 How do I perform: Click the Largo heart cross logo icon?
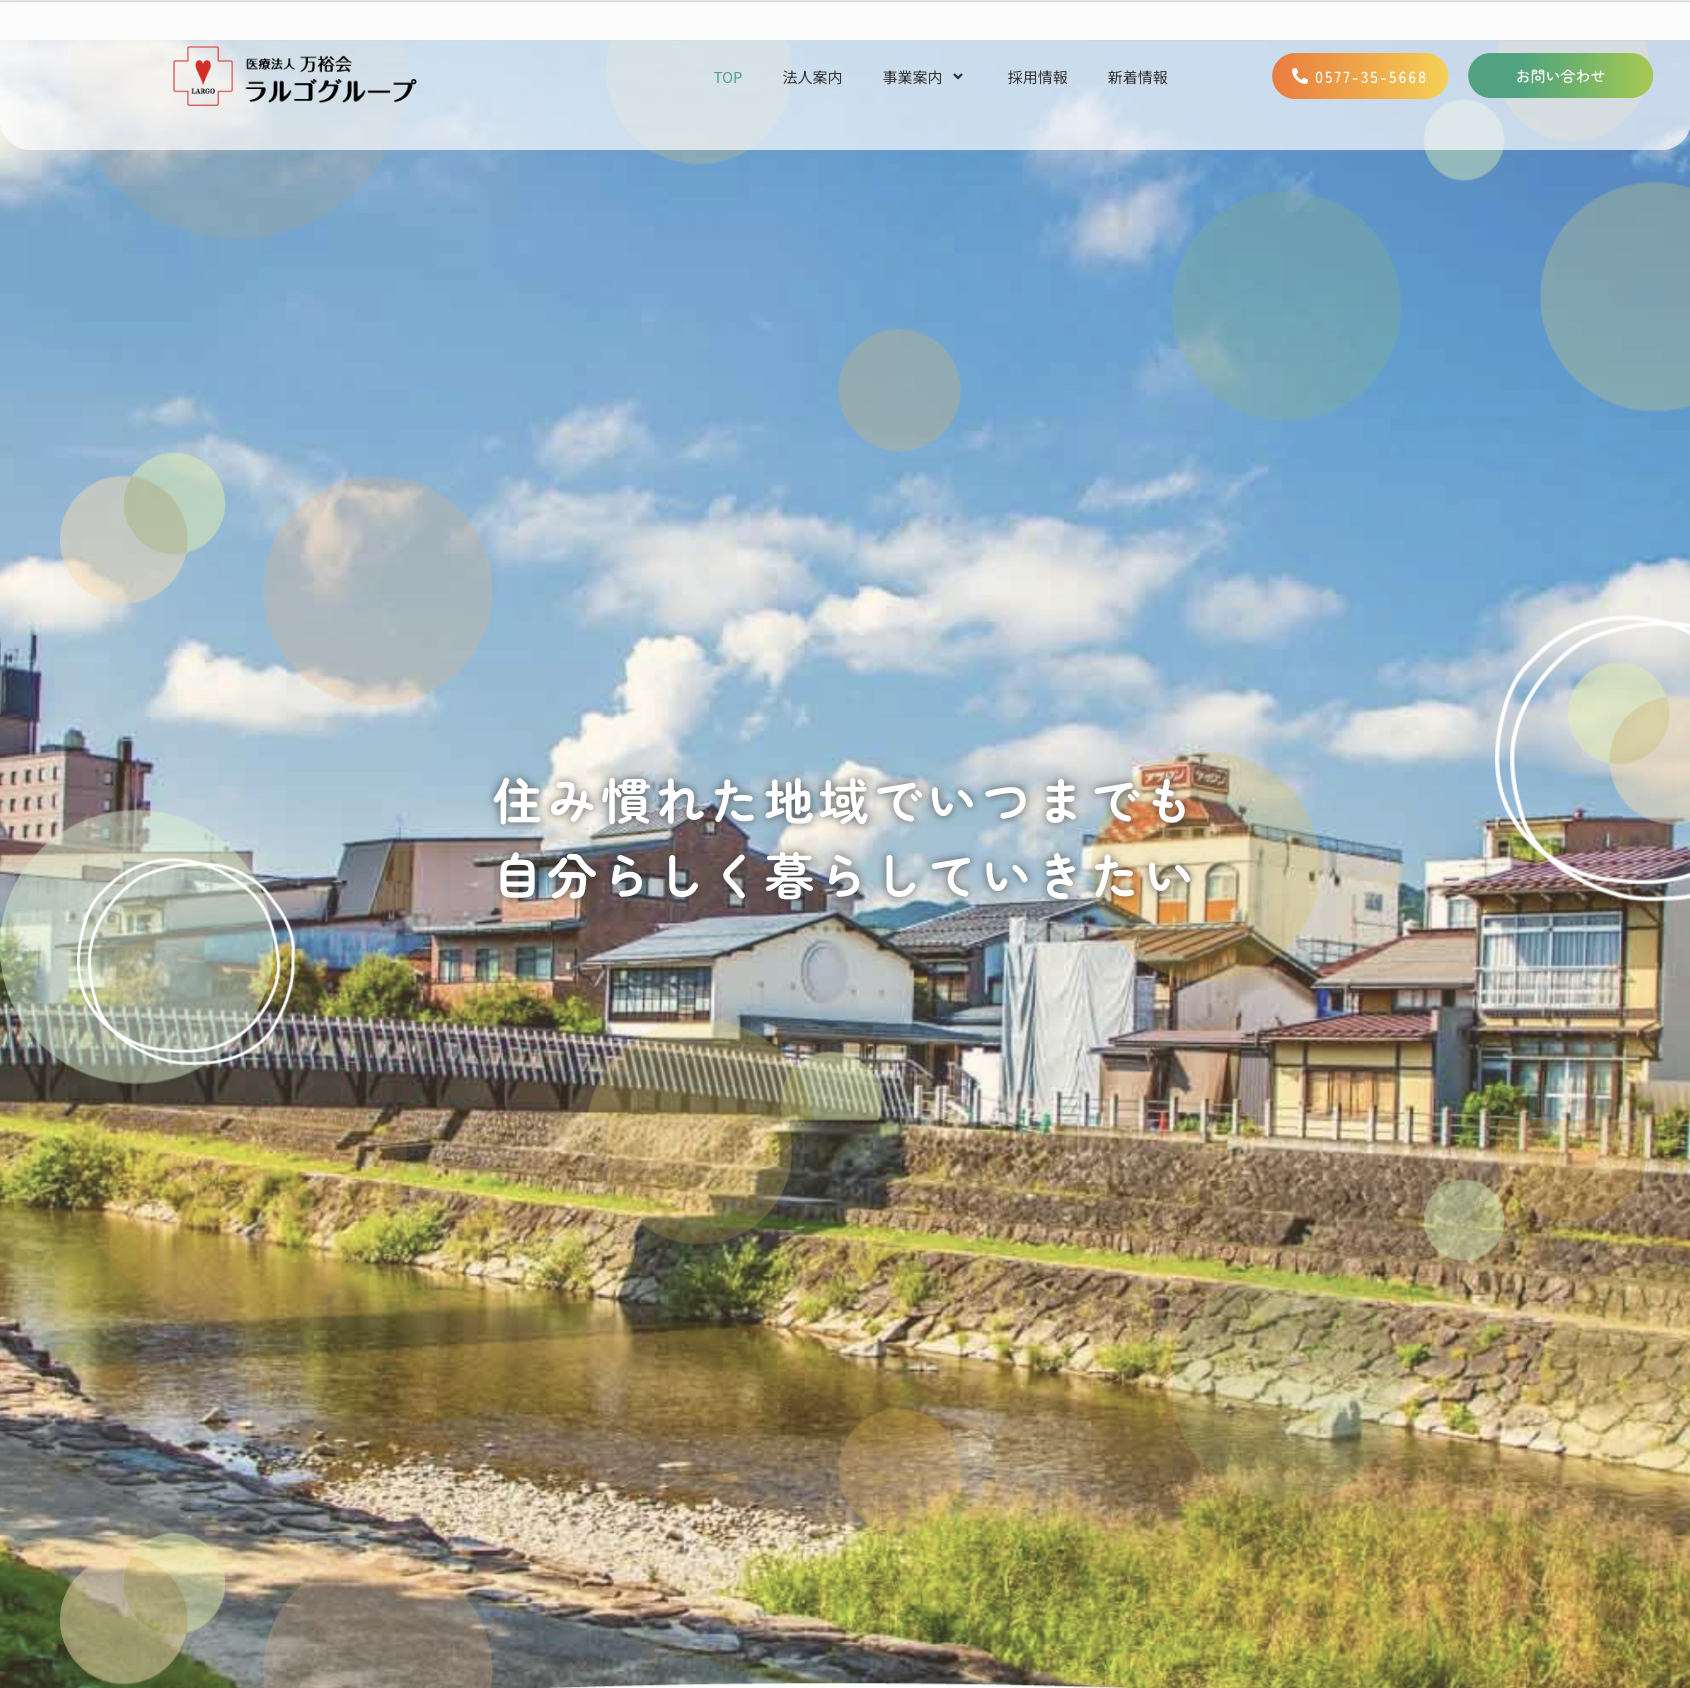(203, 76)
